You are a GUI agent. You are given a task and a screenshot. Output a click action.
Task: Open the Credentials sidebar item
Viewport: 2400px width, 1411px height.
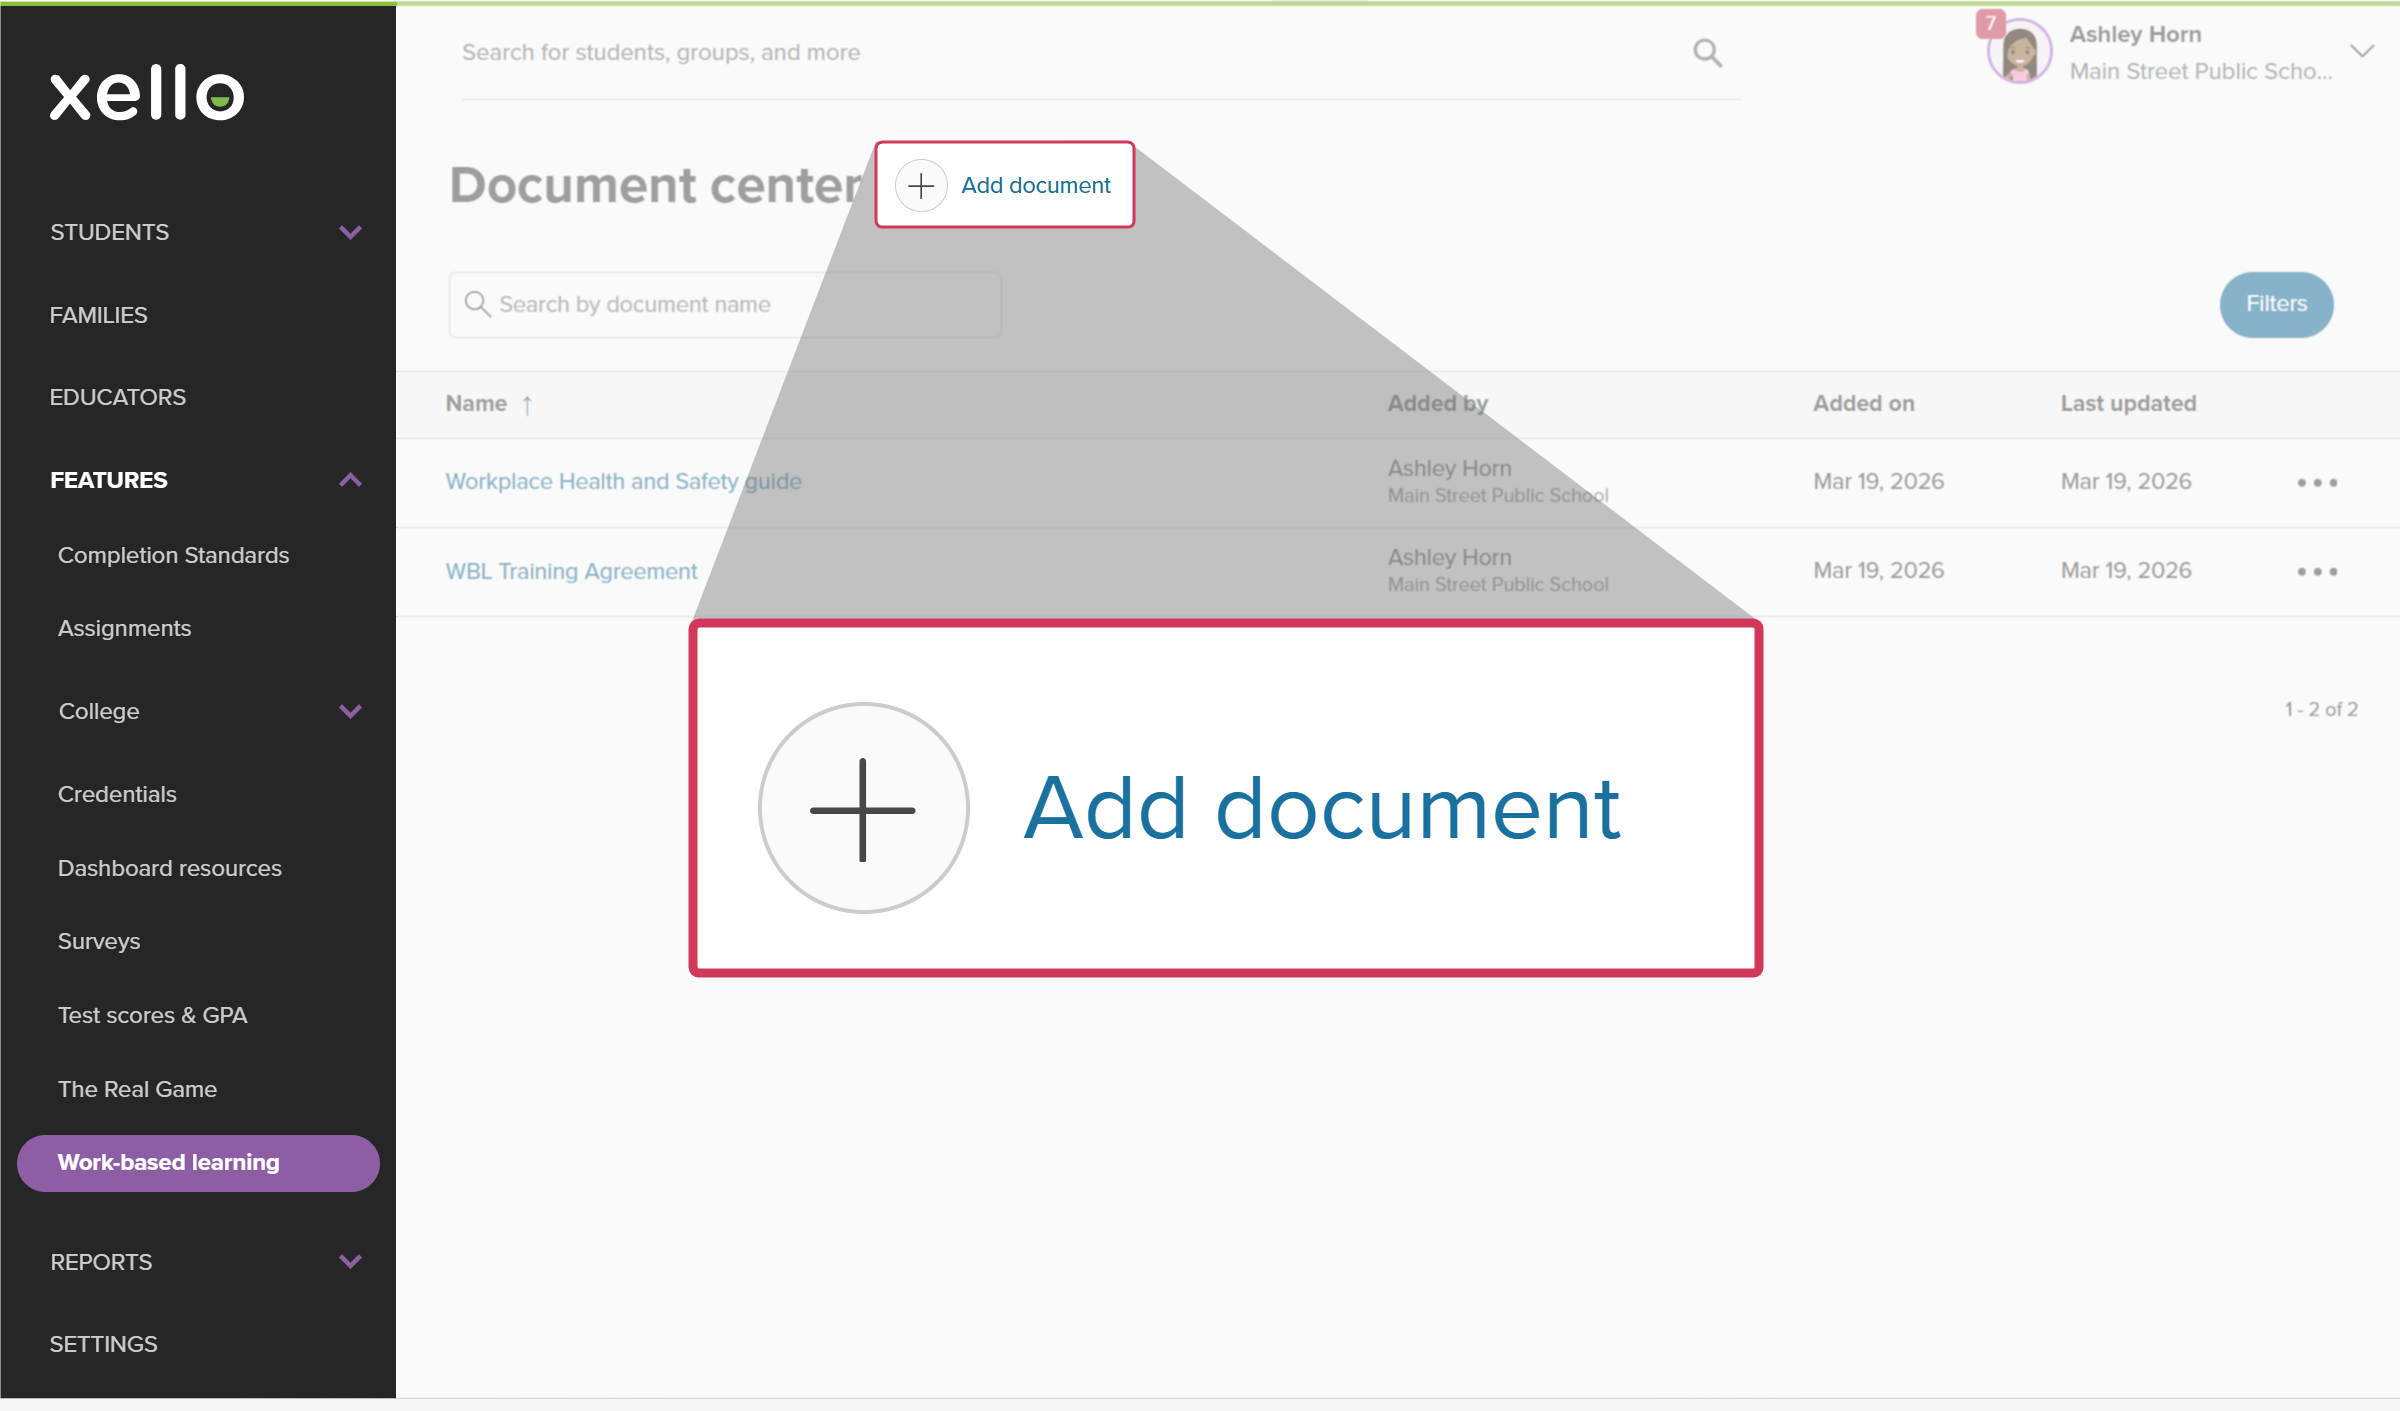click(x=117, y=794)
